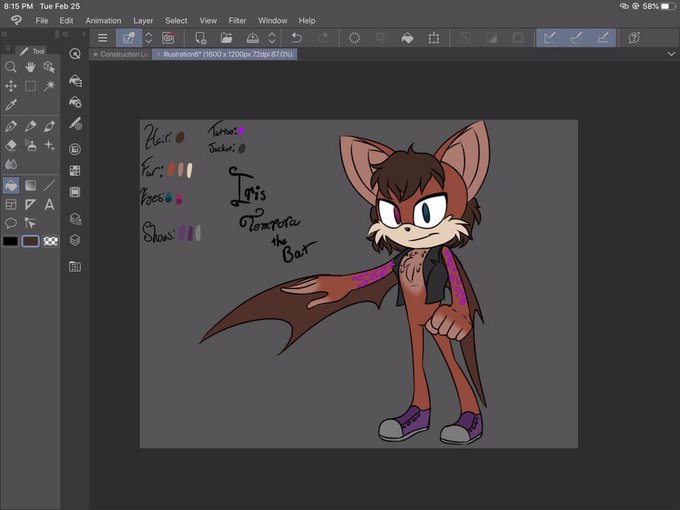680x510 pixels.
Task: Select the Figure line tool
Action: [49, 186]
